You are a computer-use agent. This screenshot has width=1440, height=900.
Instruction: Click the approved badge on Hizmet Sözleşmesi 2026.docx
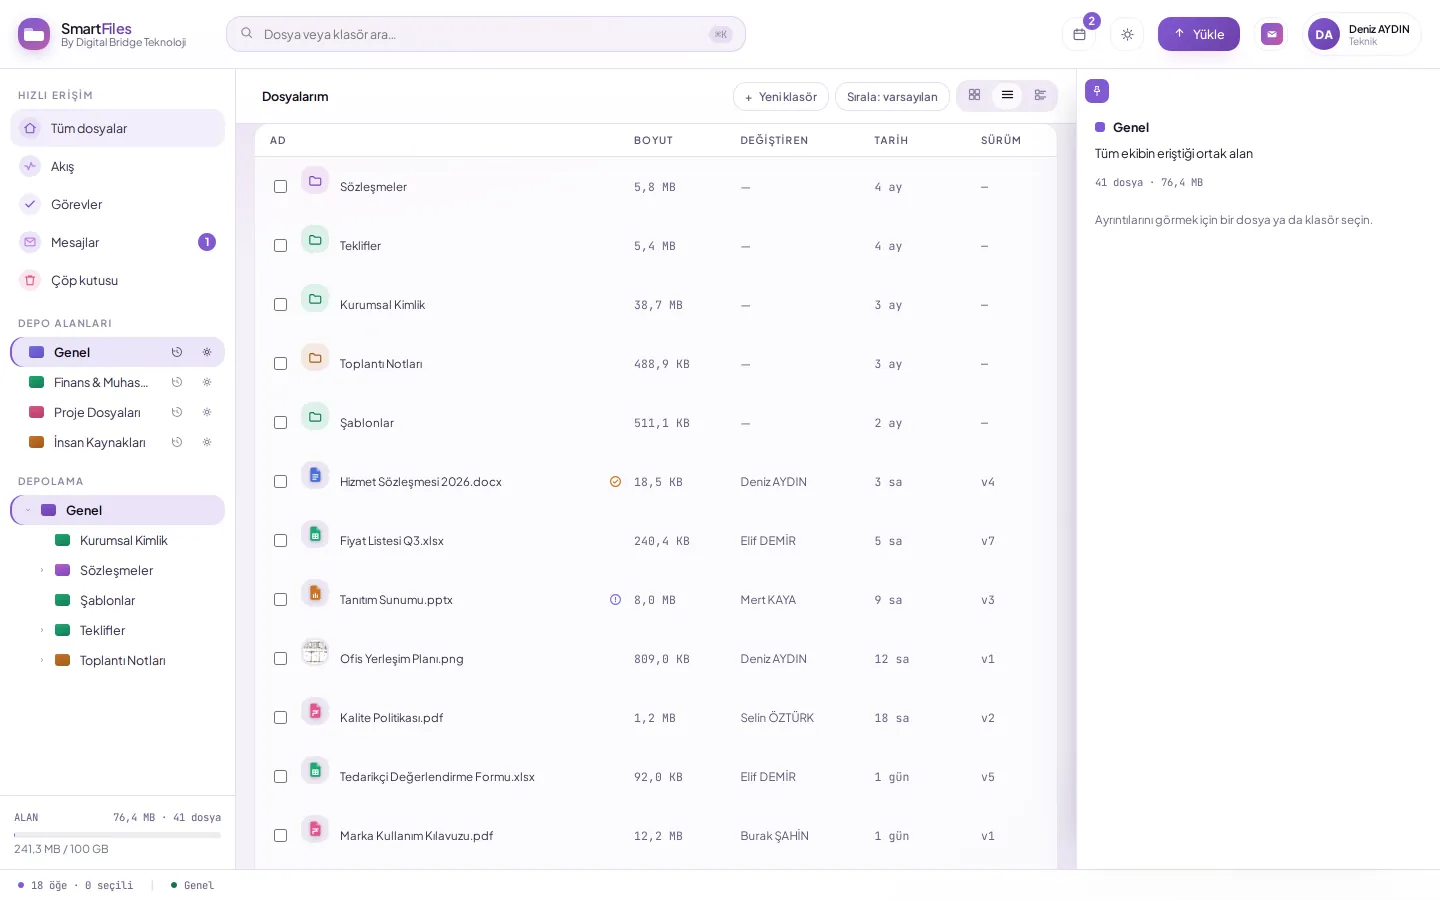click(615, 482)
